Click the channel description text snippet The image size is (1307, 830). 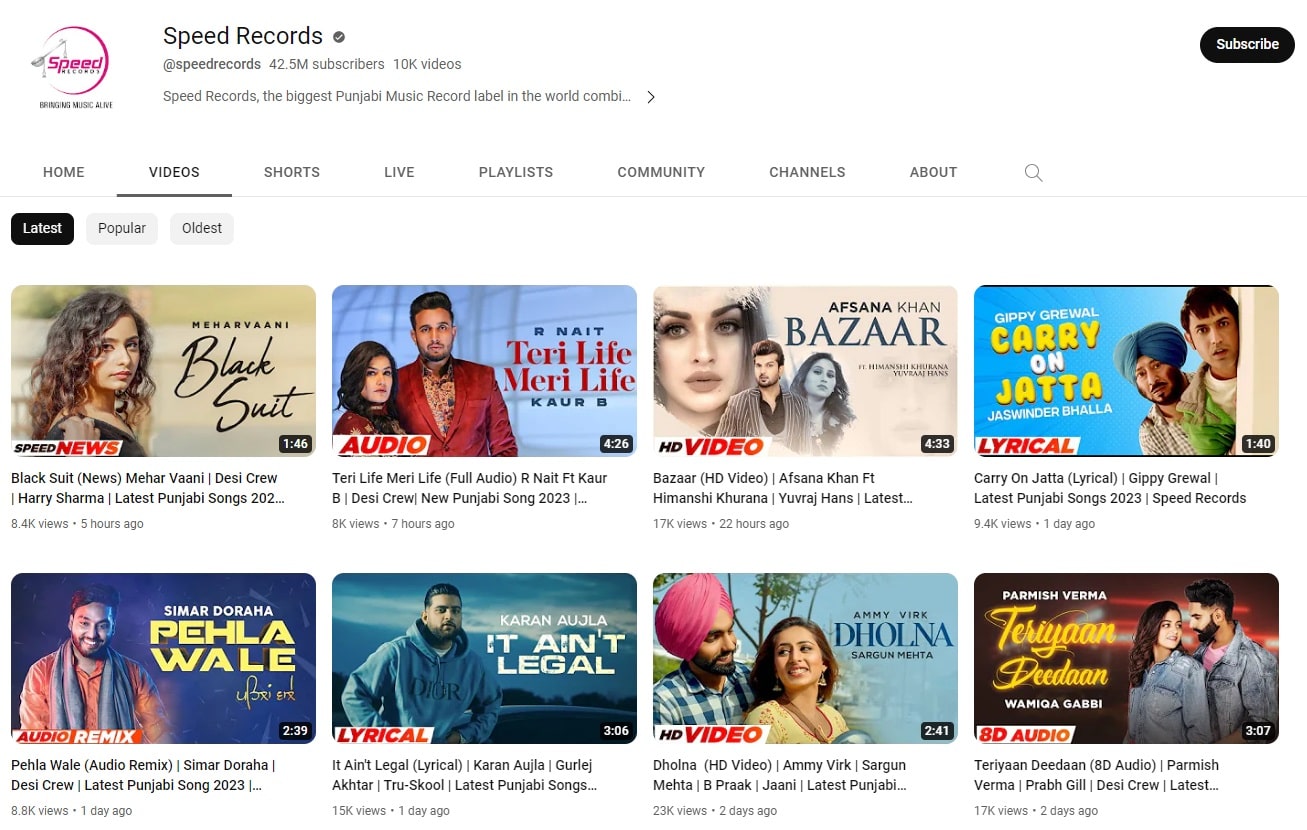coord(397,97)
